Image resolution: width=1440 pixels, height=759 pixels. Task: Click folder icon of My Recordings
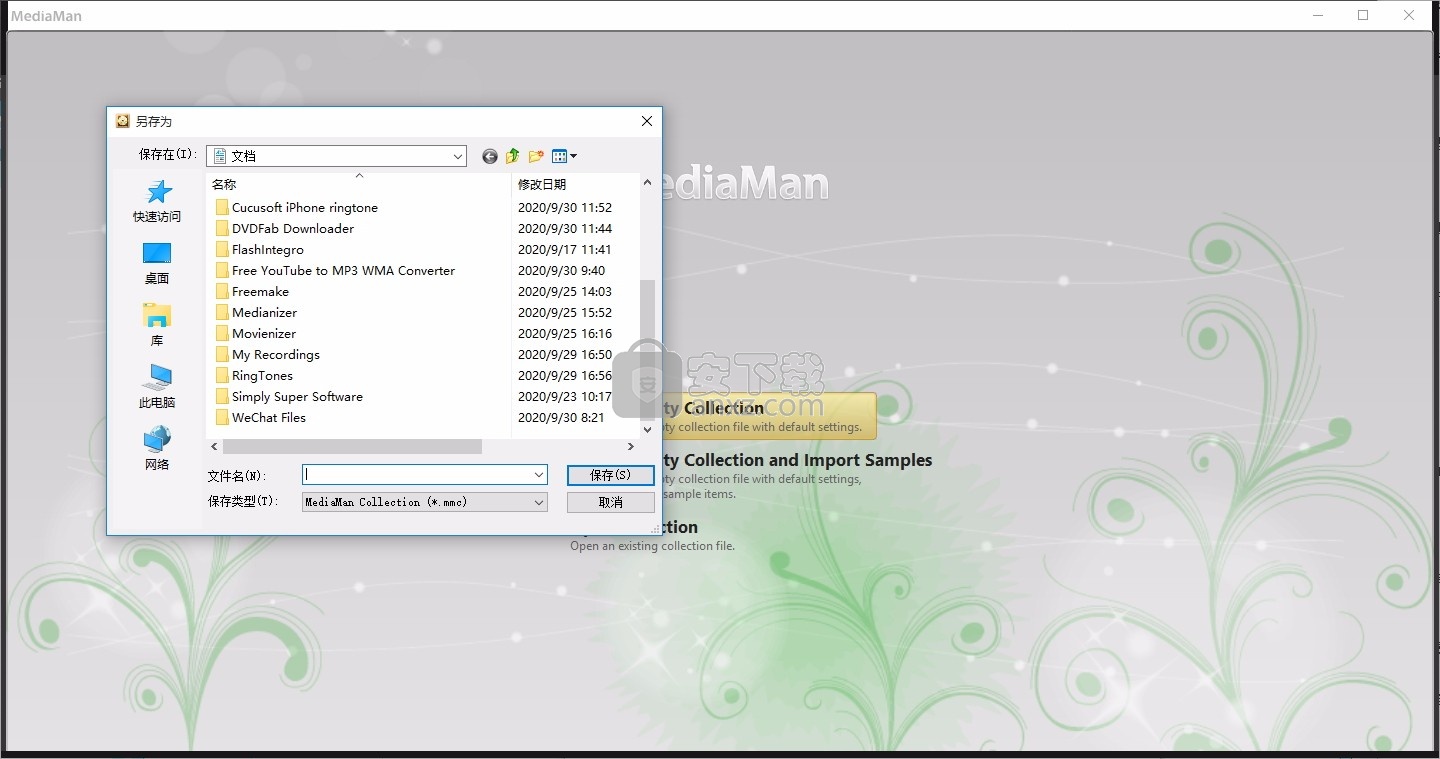coord(222,354)
